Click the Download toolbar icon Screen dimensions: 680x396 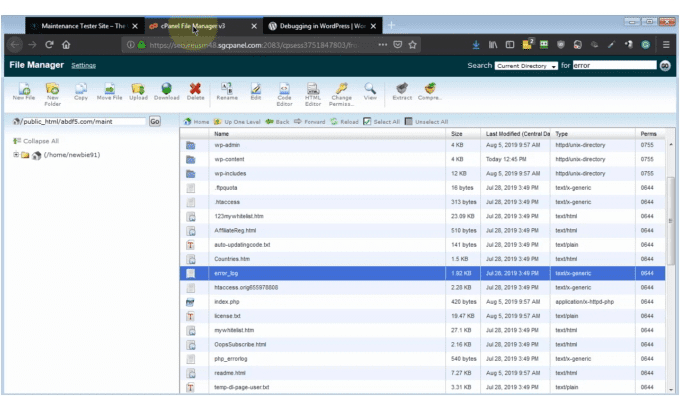pos(167,92)
